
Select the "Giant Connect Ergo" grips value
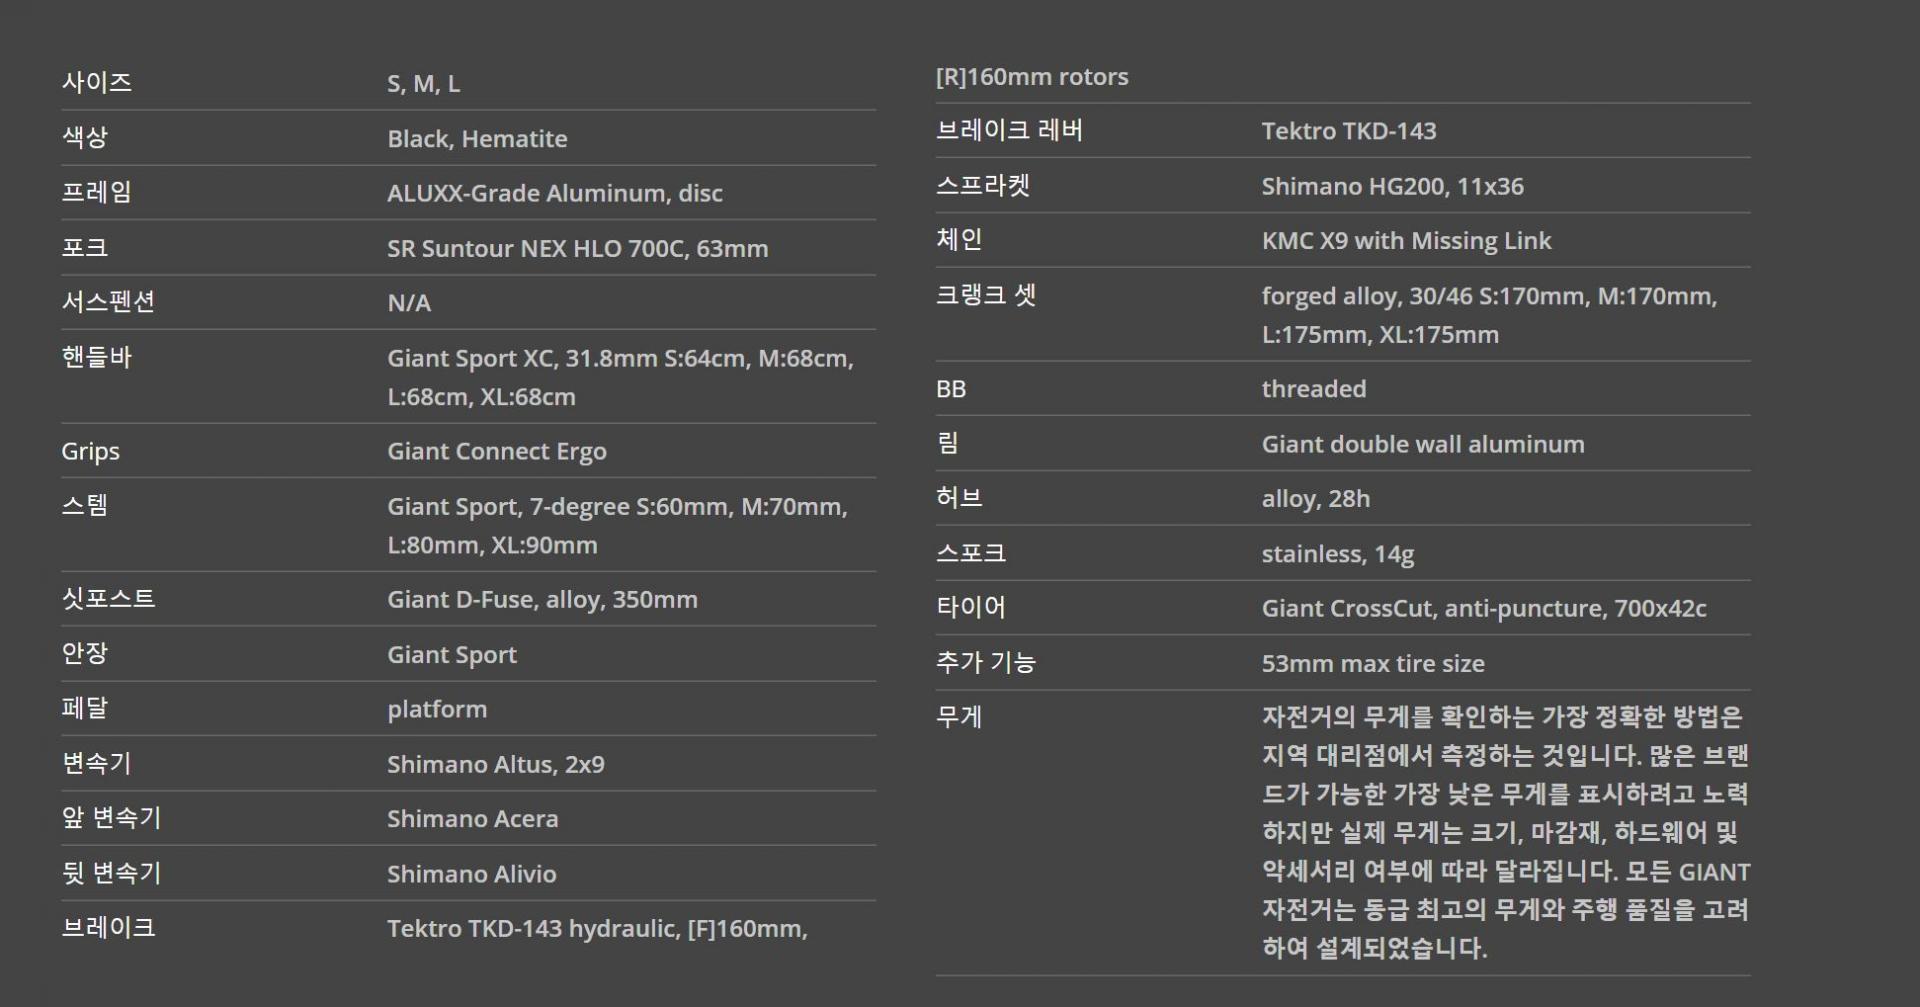click(x=497, y=452)
